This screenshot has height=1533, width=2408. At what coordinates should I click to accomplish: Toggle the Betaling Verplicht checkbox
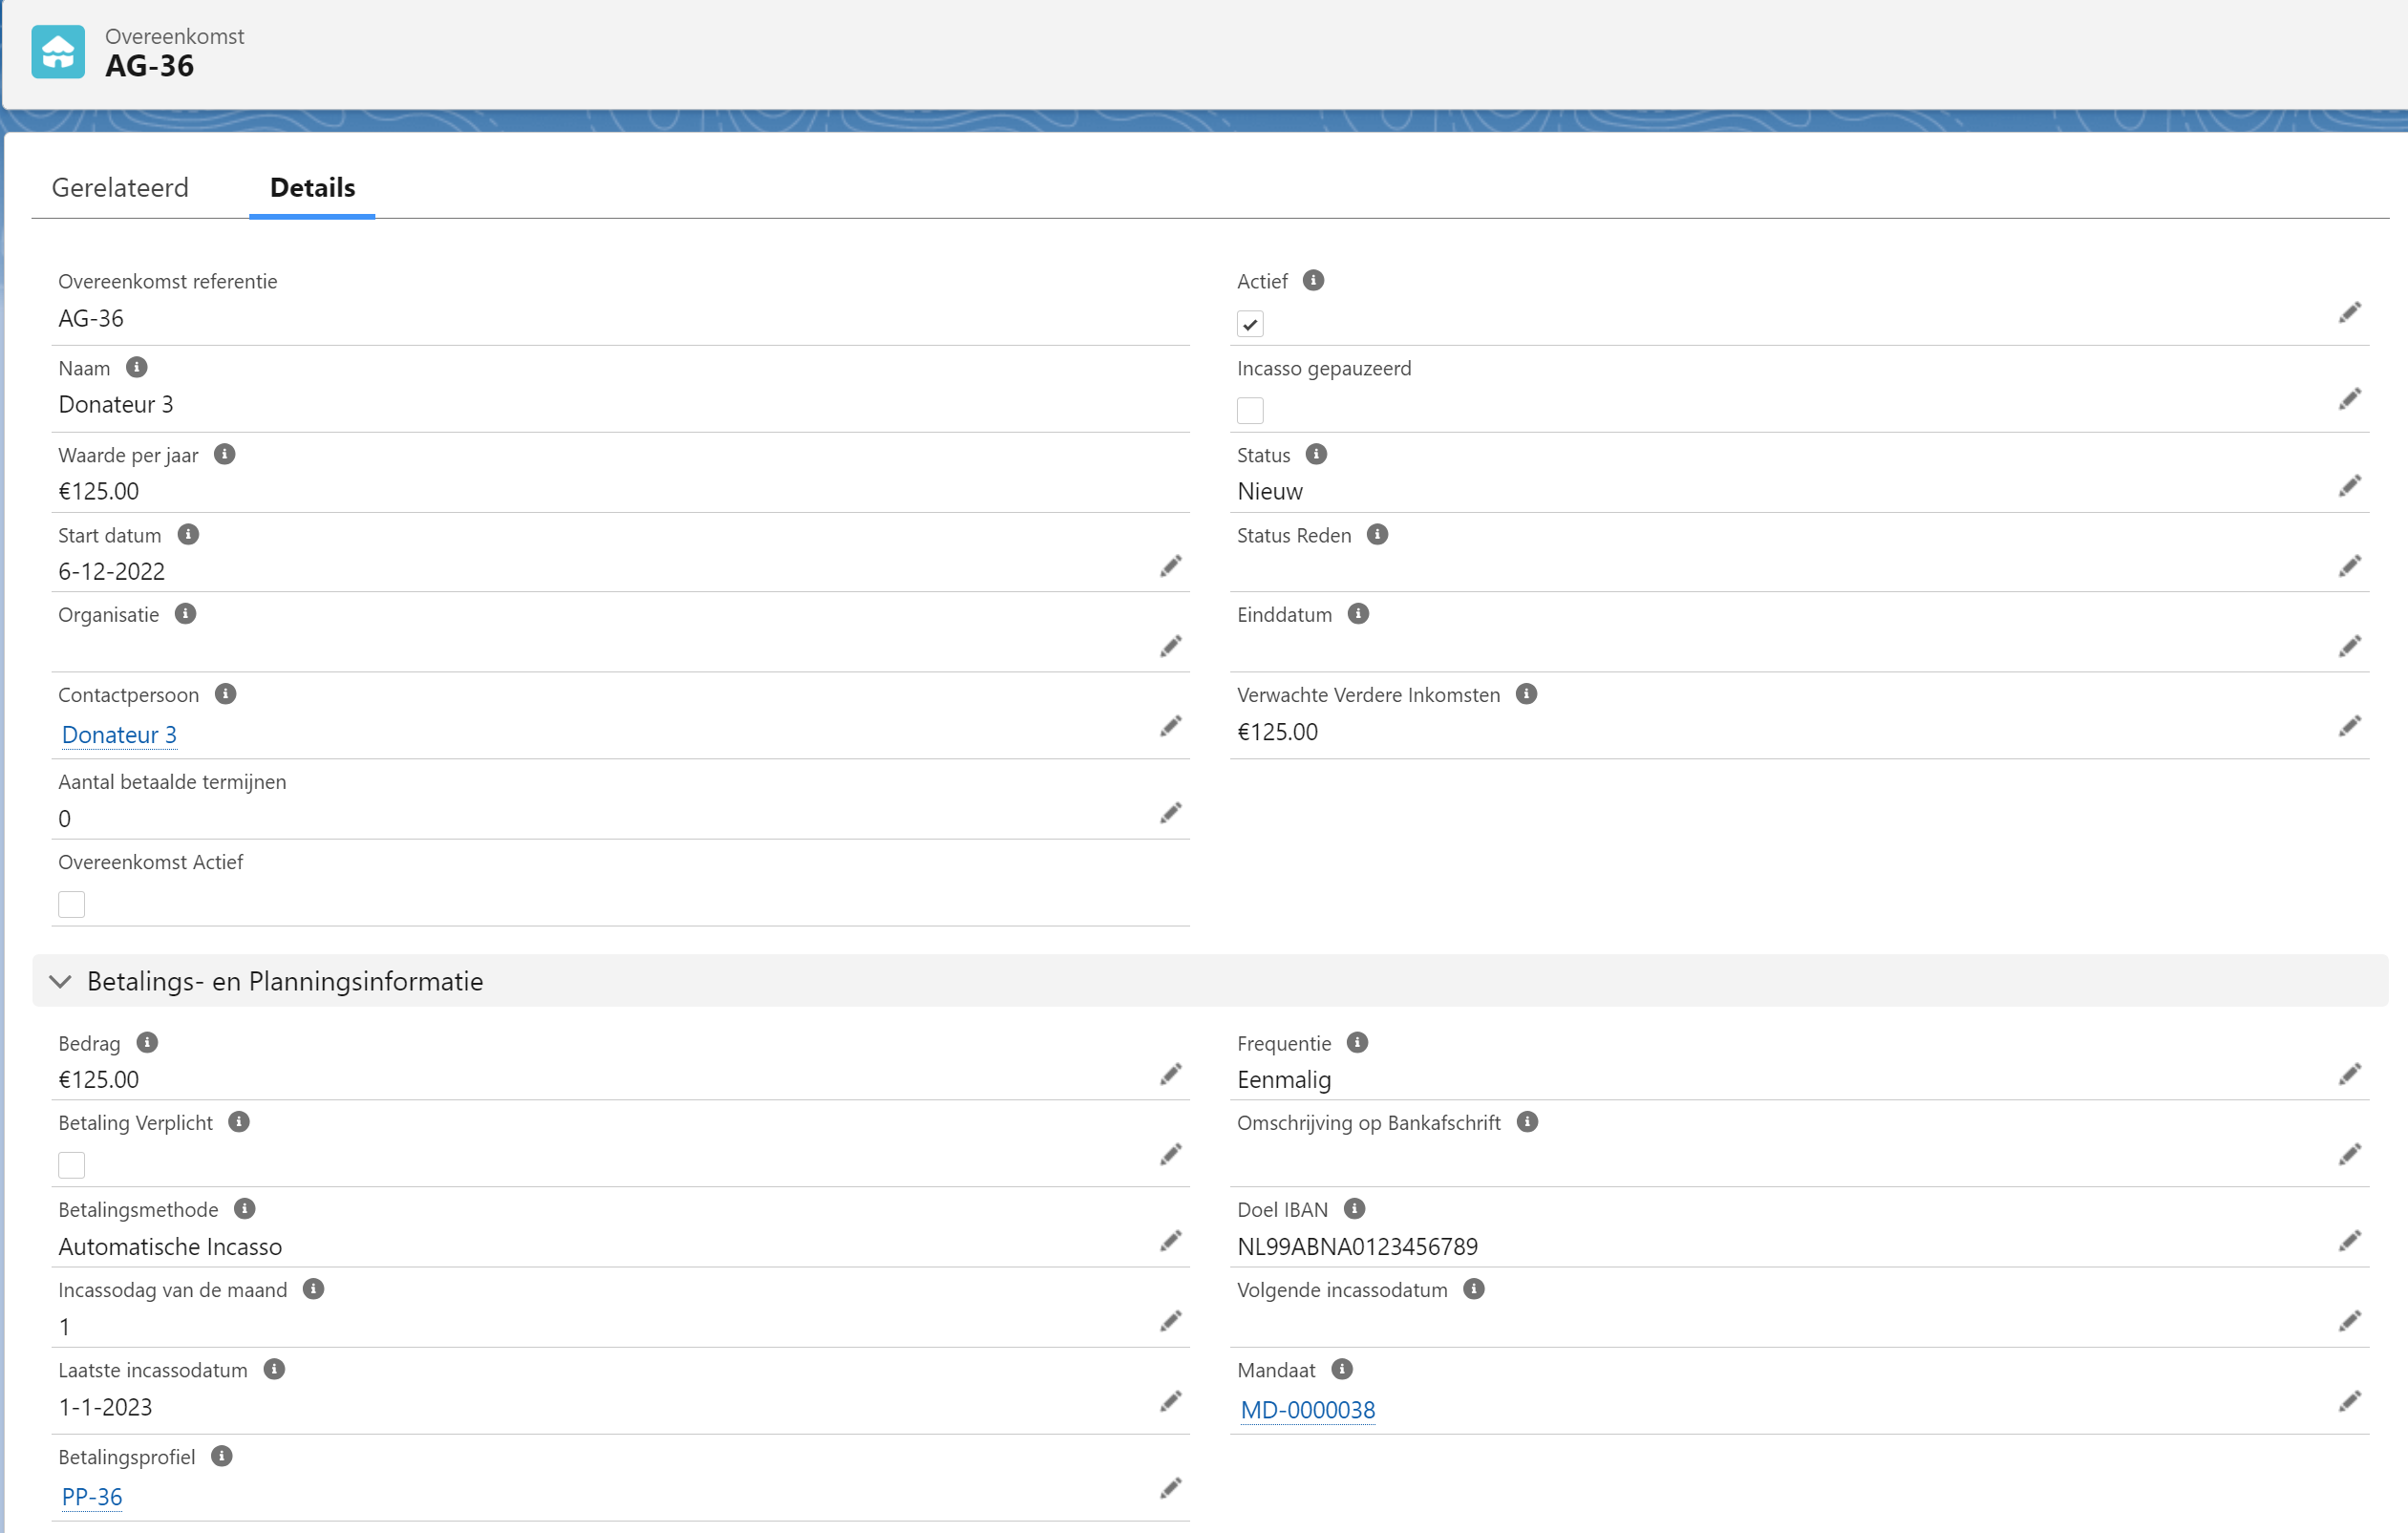[72, 1165]
